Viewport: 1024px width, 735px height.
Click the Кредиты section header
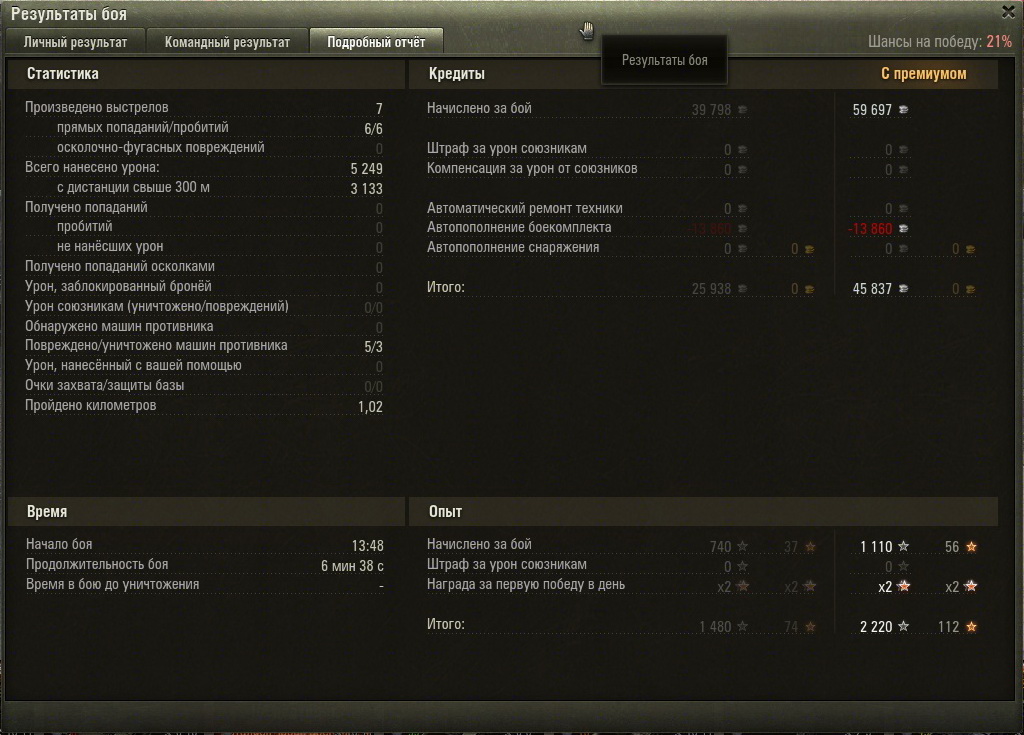(456, 74)
